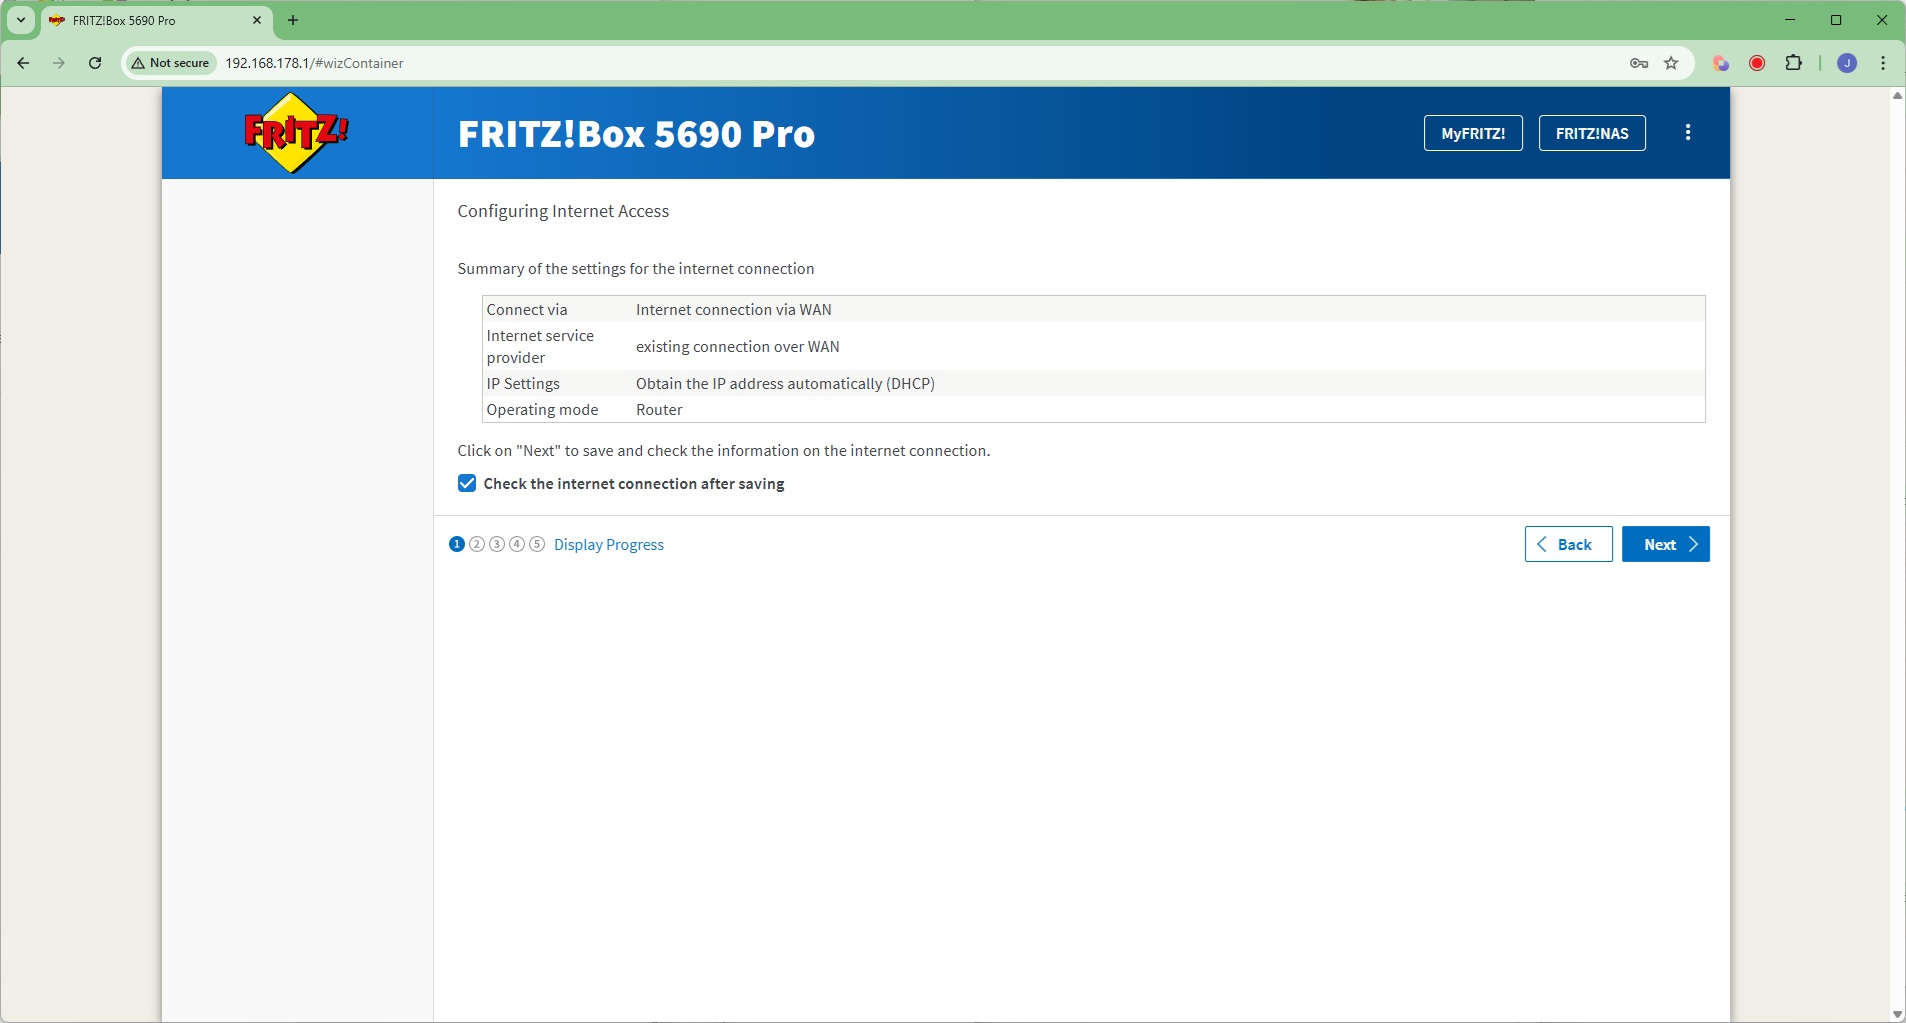Select progress step 4 indicator
Screen dimensions: 1906x1023
[517, 544]
